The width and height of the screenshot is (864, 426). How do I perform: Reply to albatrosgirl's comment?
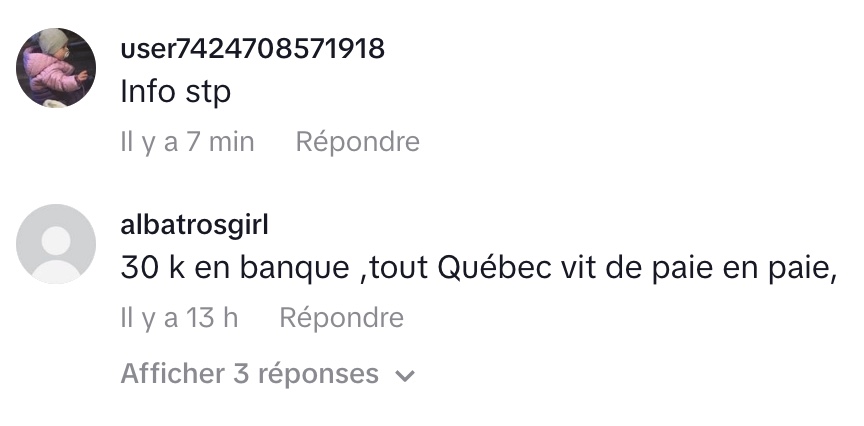(342, 318)
